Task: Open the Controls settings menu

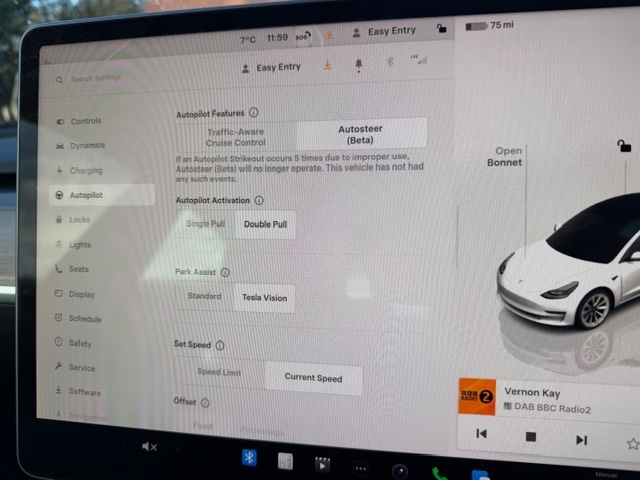Action: [x=79, y=121]
